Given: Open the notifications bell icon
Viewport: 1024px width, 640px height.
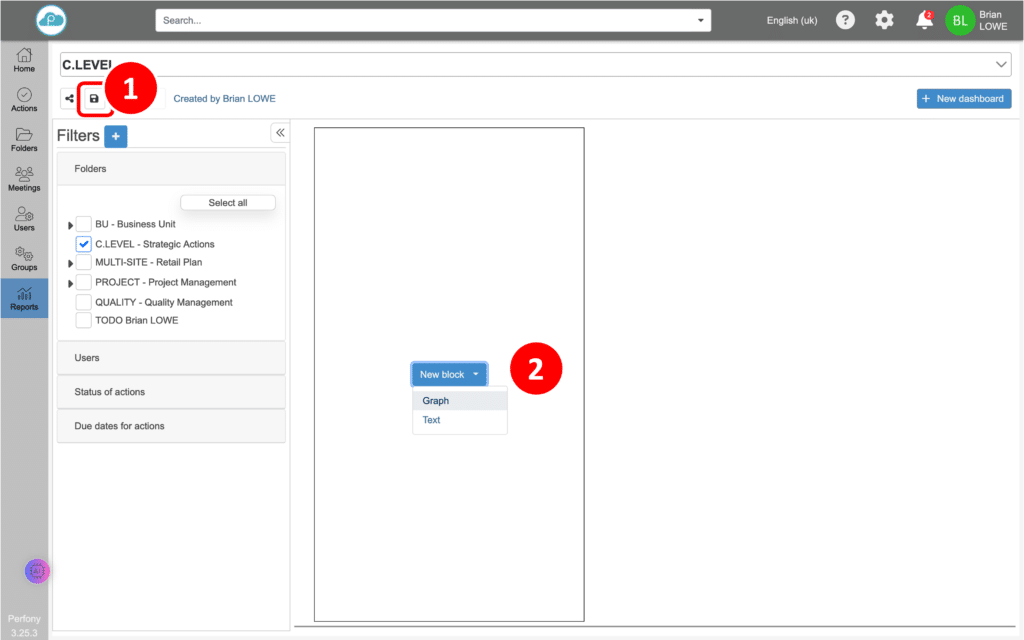Looking at the screenshot, I should tap(924, 20).
